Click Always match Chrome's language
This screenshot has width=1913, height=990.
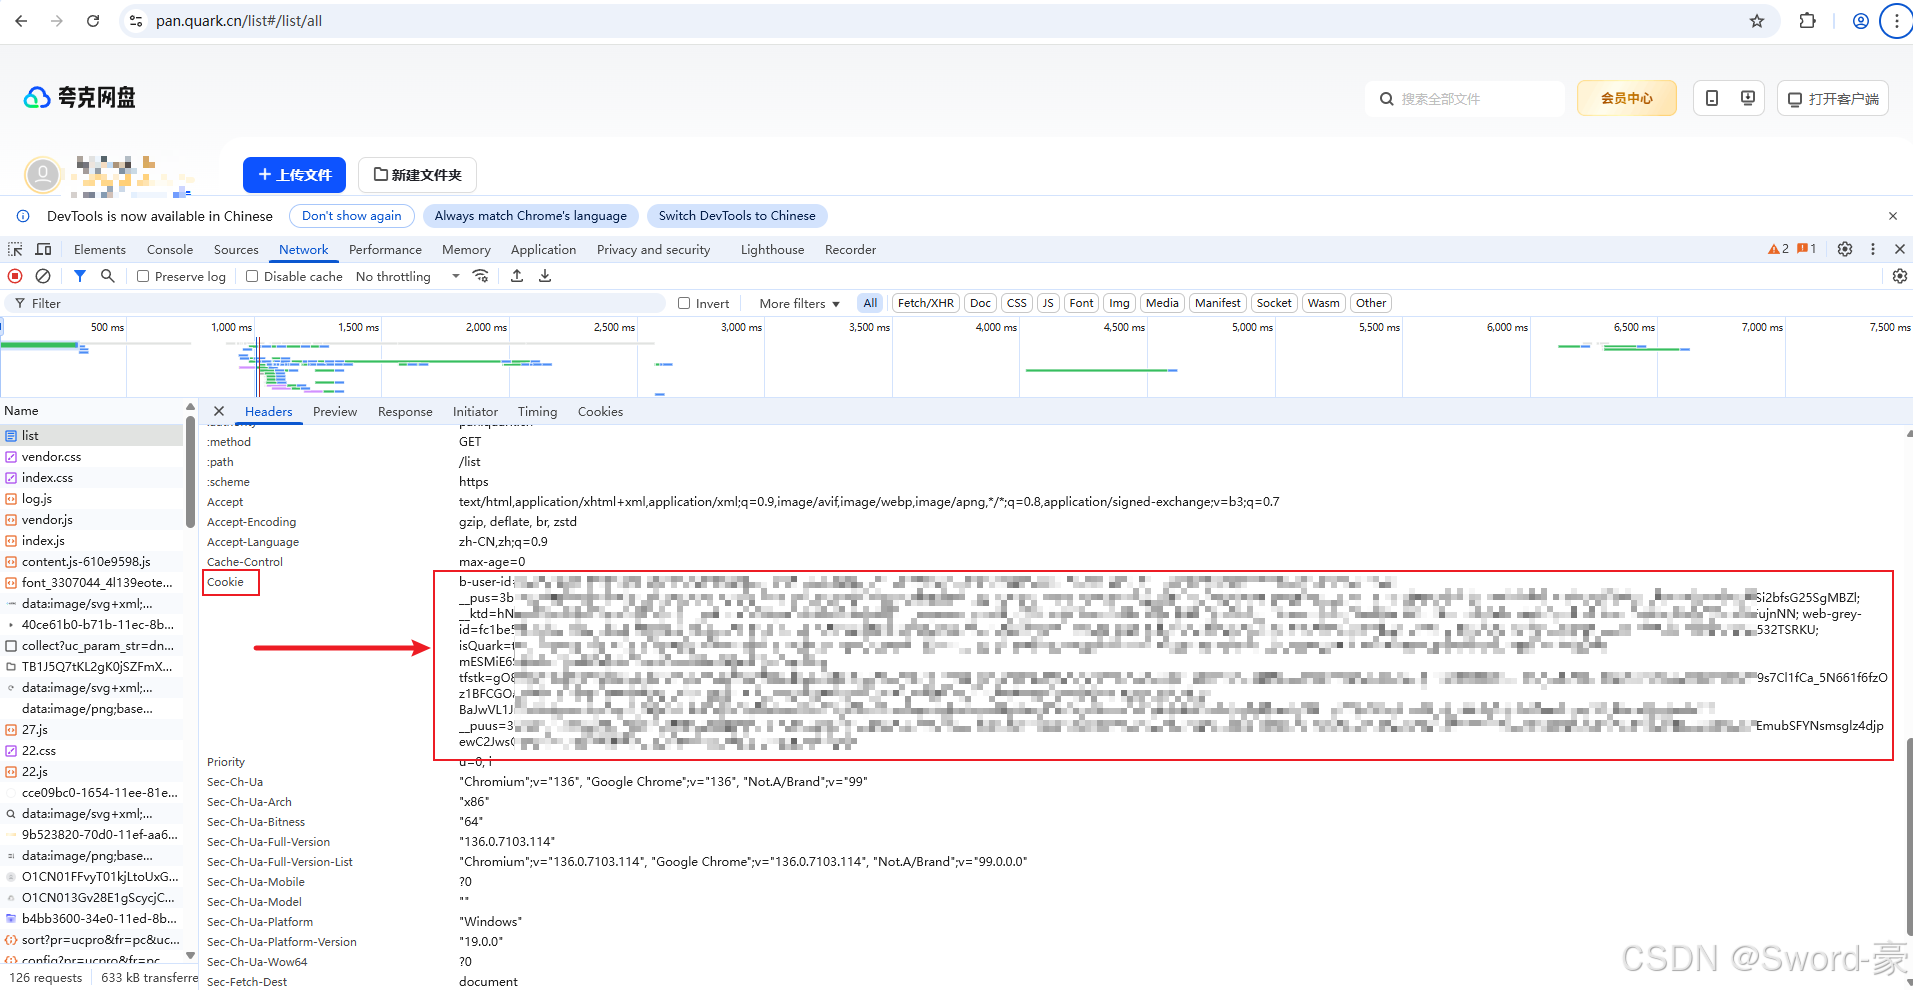[530, 216]
